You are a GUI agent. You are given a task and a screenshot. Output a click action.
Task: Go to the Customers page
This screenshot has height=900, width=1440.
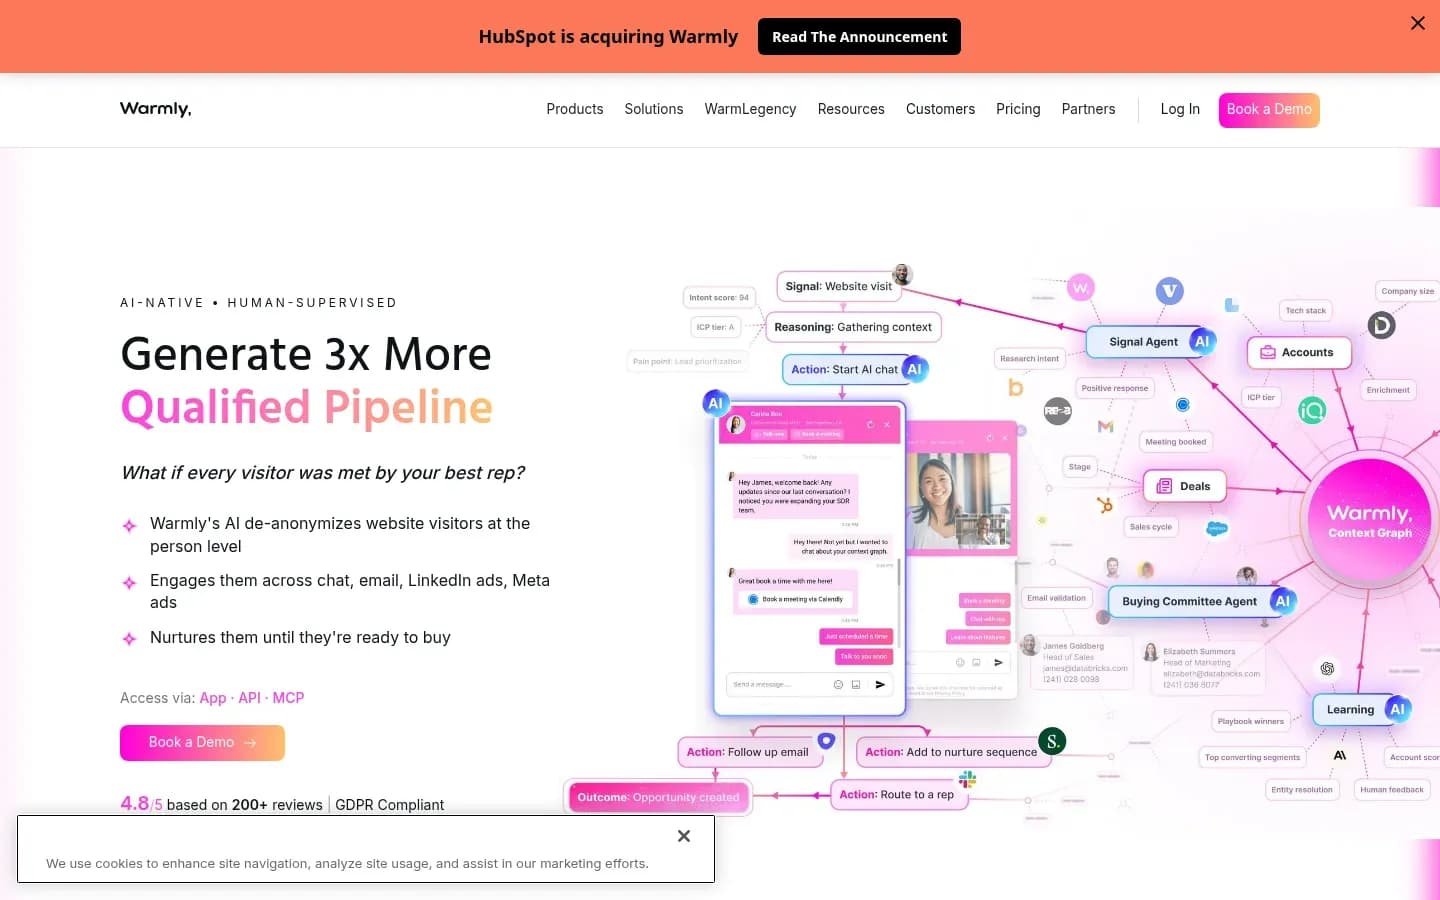[x=940, y=109]
